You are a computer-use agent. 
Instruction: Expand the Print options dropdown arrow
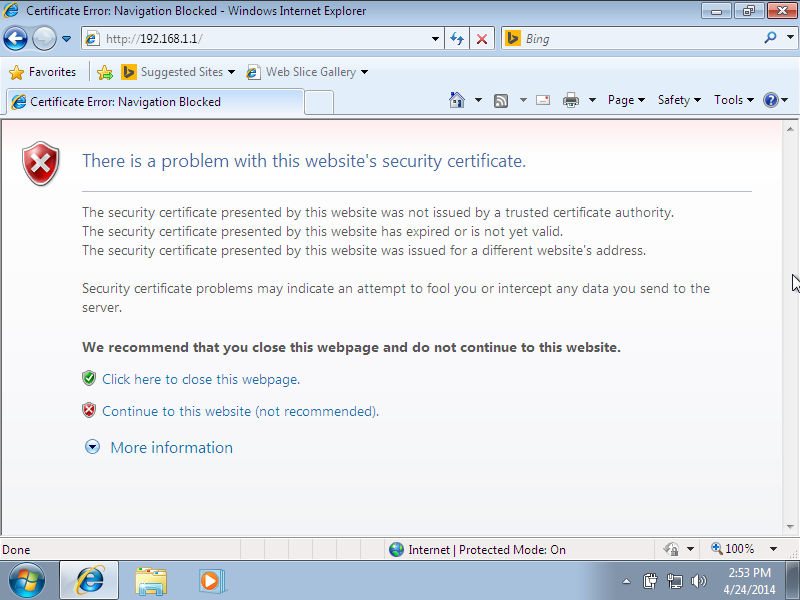[x=592, y=100]
